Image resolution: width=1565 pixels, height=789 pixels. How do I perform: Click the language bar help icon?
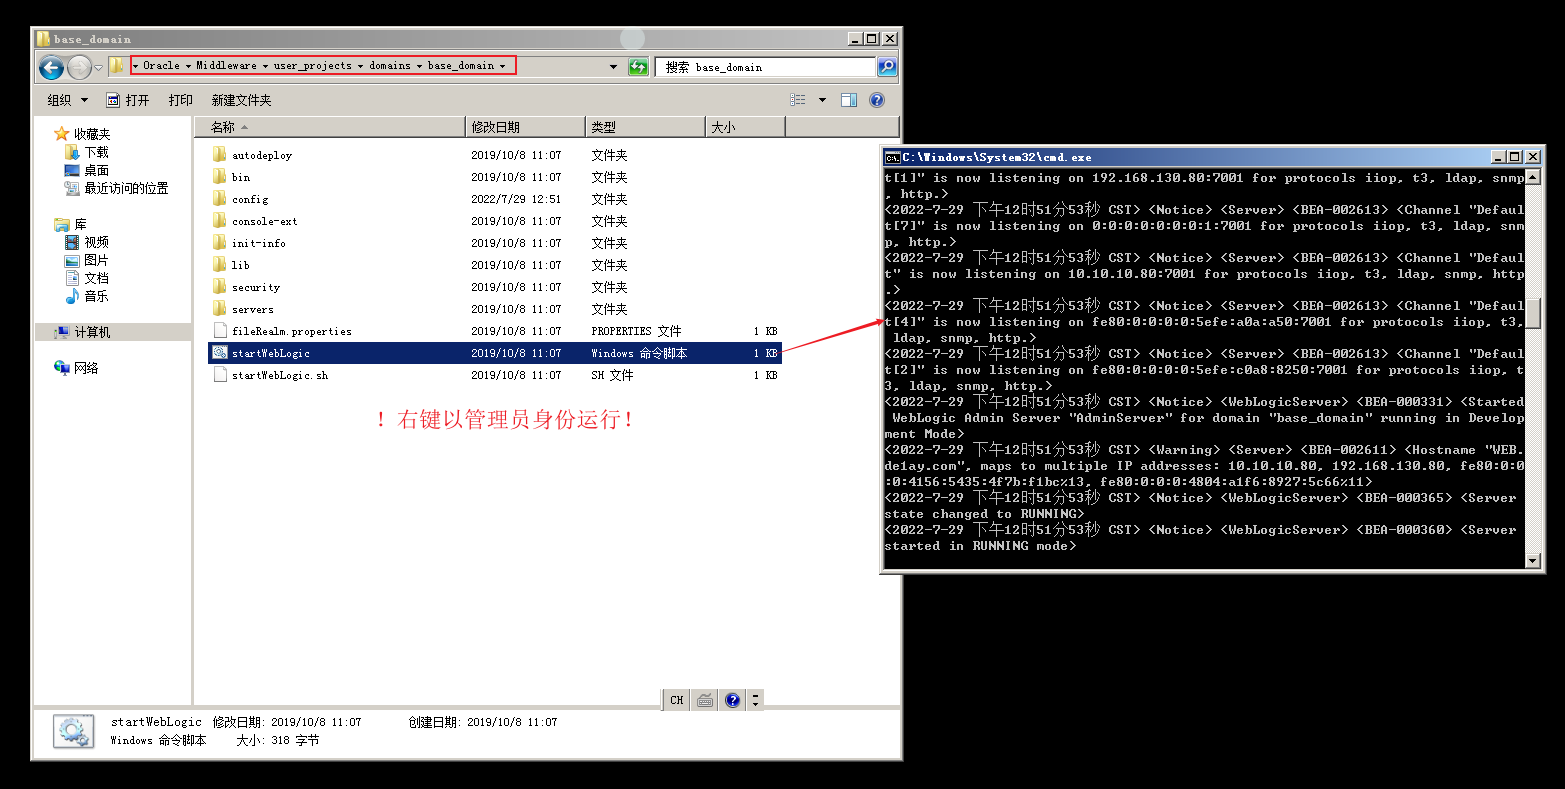point(733,700)
